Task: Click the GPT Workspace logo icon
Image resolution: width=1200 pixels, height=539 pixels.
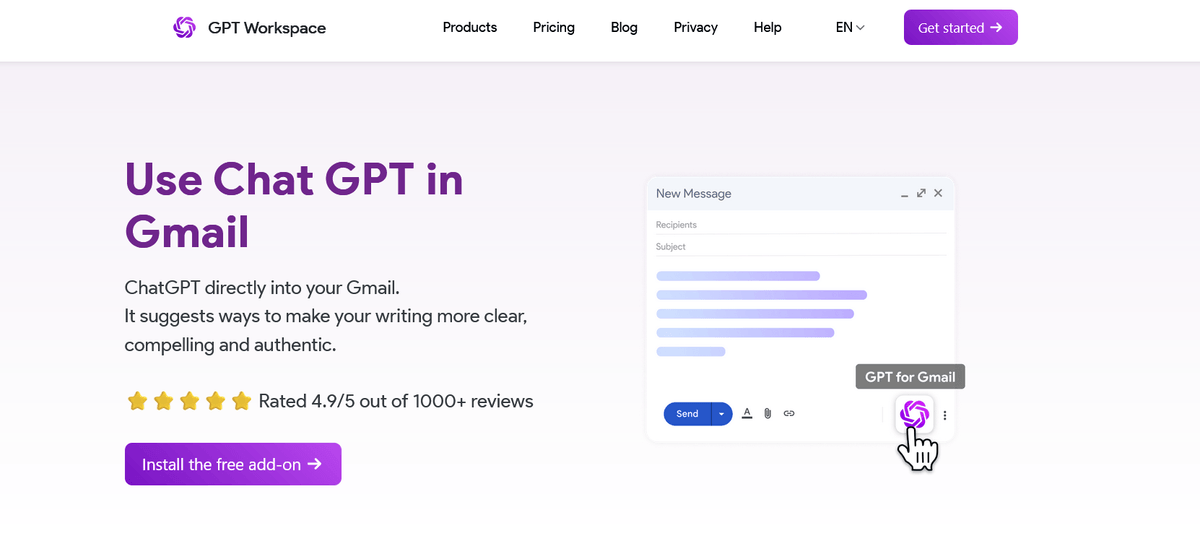Action: pyautogui.click(x=184, y=28)
